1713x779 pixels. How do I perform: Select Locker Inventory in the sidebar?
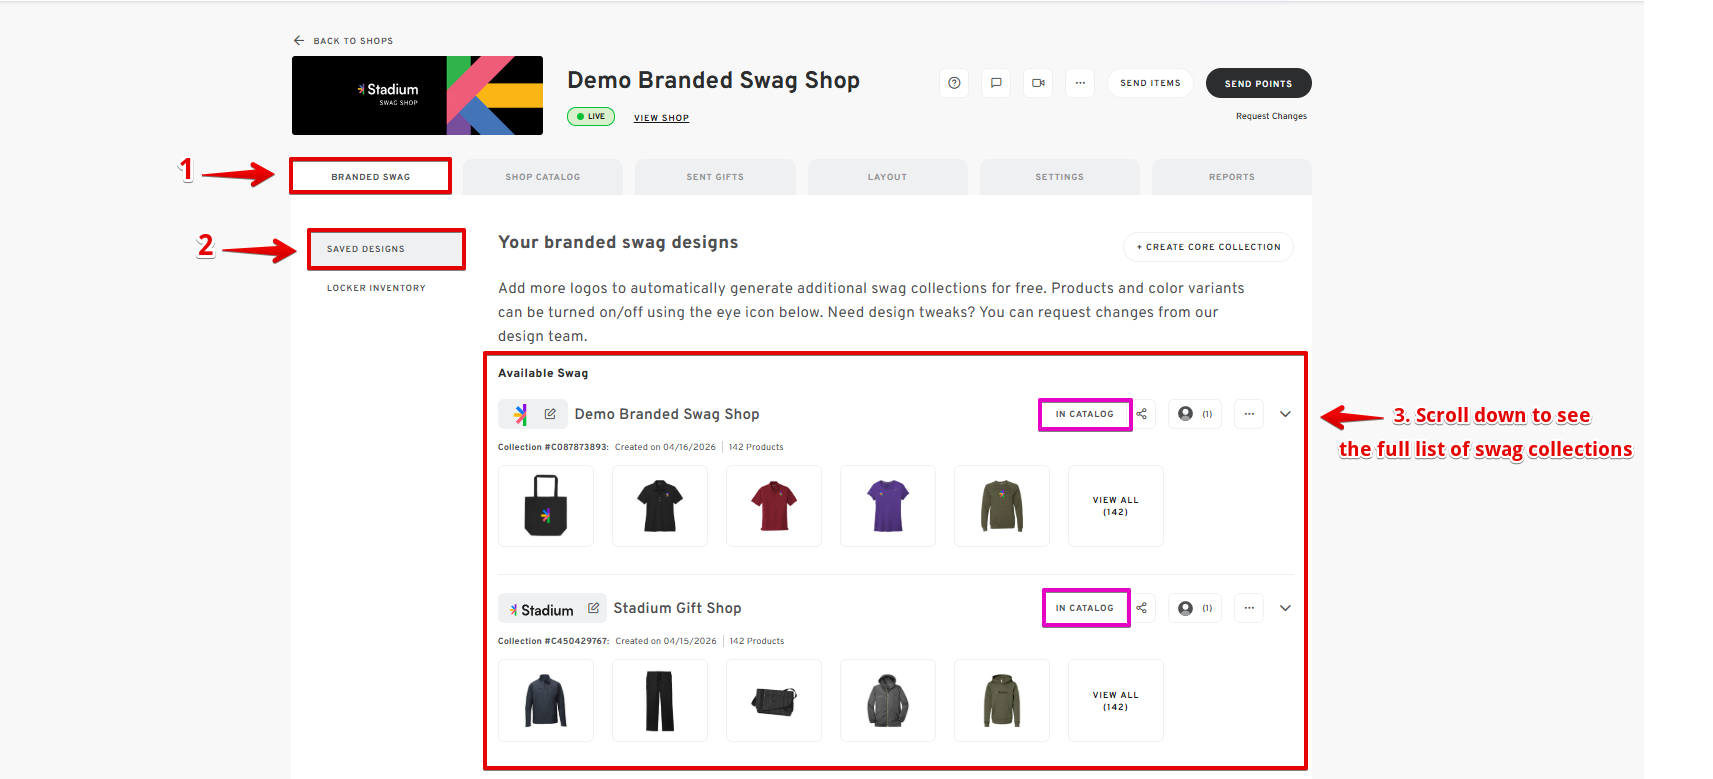(x=376, y=288)
